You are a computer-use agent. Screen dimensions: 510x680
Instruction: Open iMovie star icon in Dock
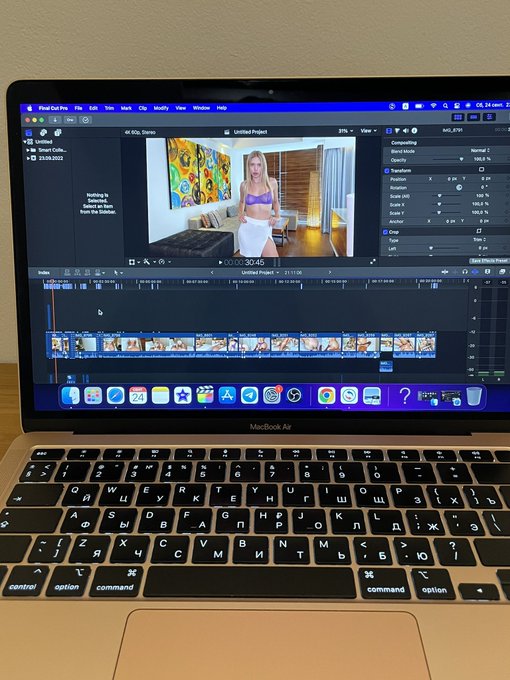tap(183, 396)
